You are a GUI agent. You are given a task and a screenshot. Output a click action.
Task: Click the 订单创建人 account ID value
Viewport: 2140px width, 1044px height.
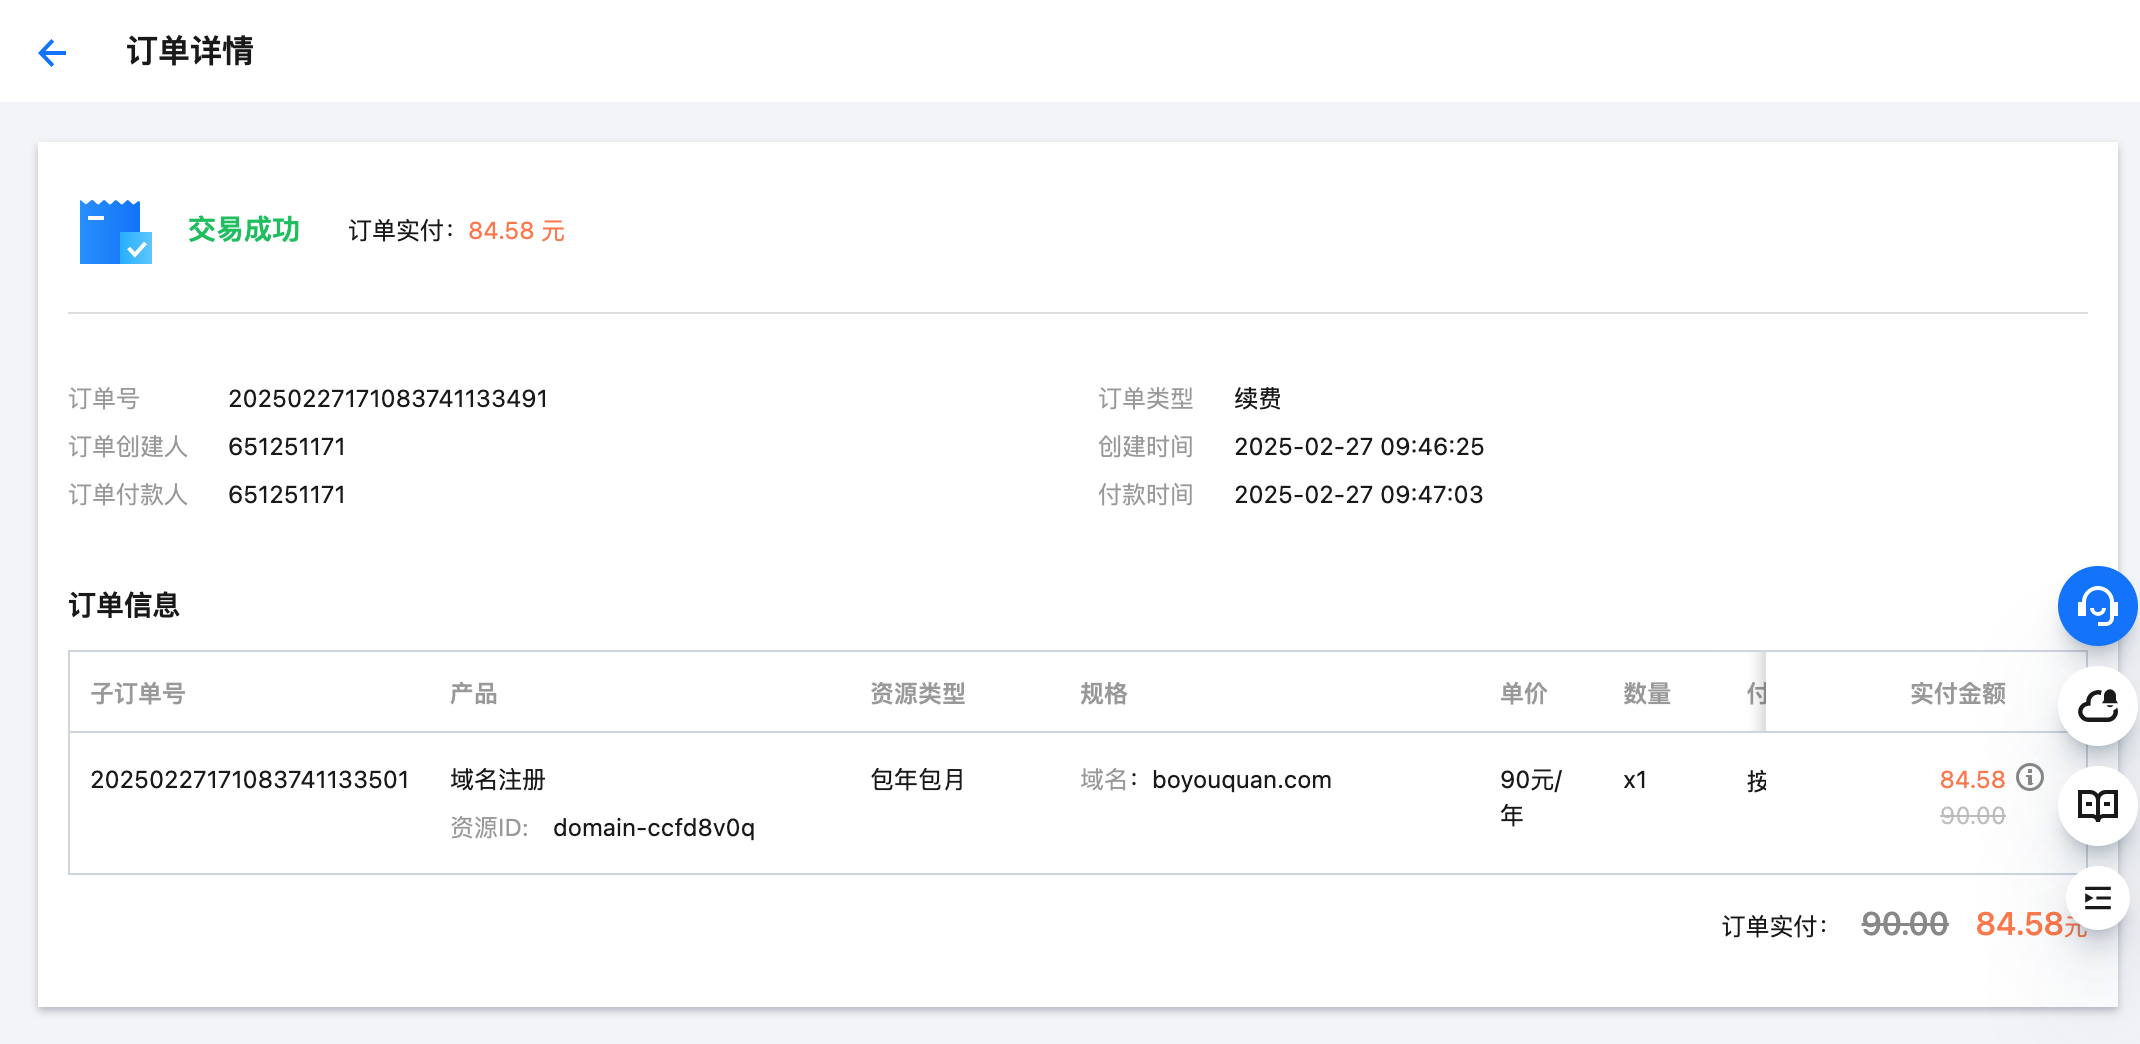pyautogui.click(x=287, y=447)
